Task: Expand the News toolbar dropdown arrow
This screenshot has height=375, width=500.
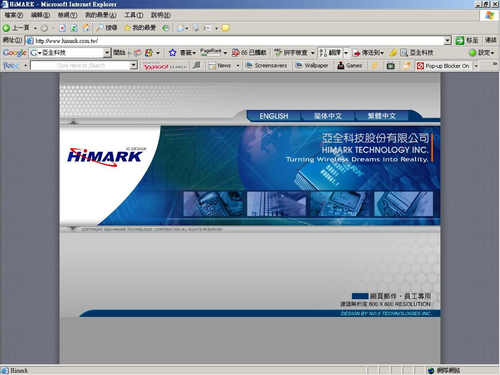Action: point(238,66)
